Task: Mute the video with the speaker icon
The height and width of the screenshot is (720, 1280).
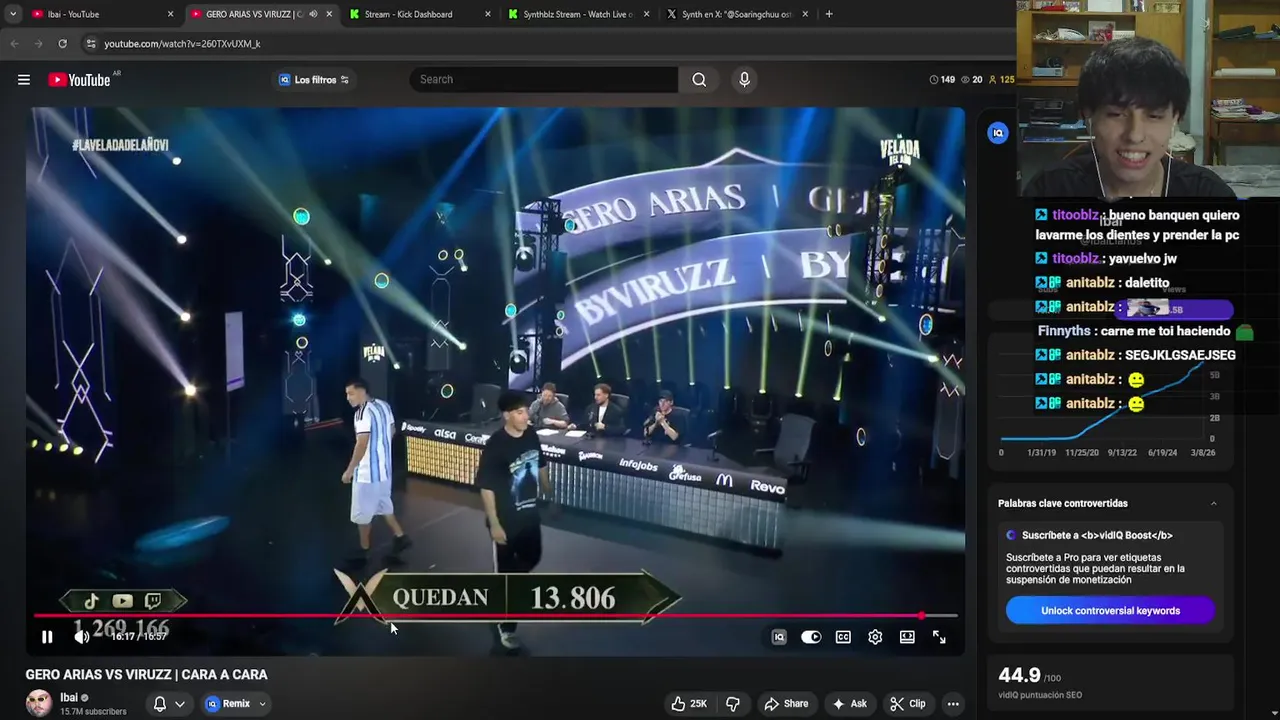Action: tap(82, 637)
